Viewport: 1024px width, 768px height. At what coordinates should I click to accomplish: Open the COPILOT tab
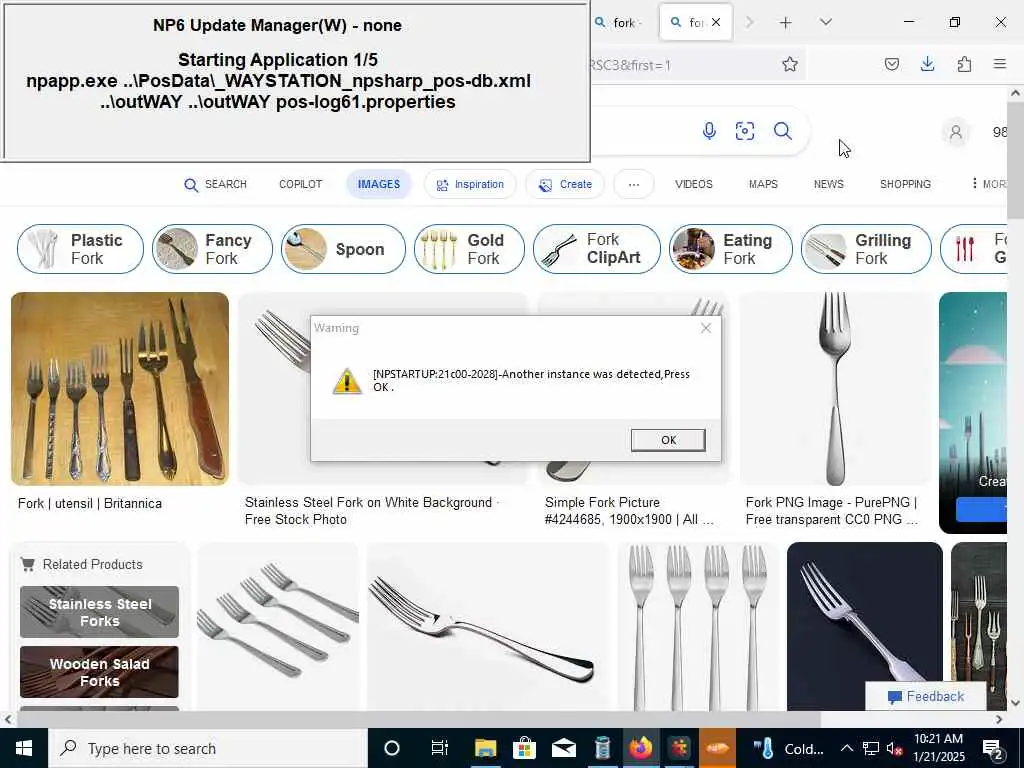pyautogui.click(x=300, y=185)
